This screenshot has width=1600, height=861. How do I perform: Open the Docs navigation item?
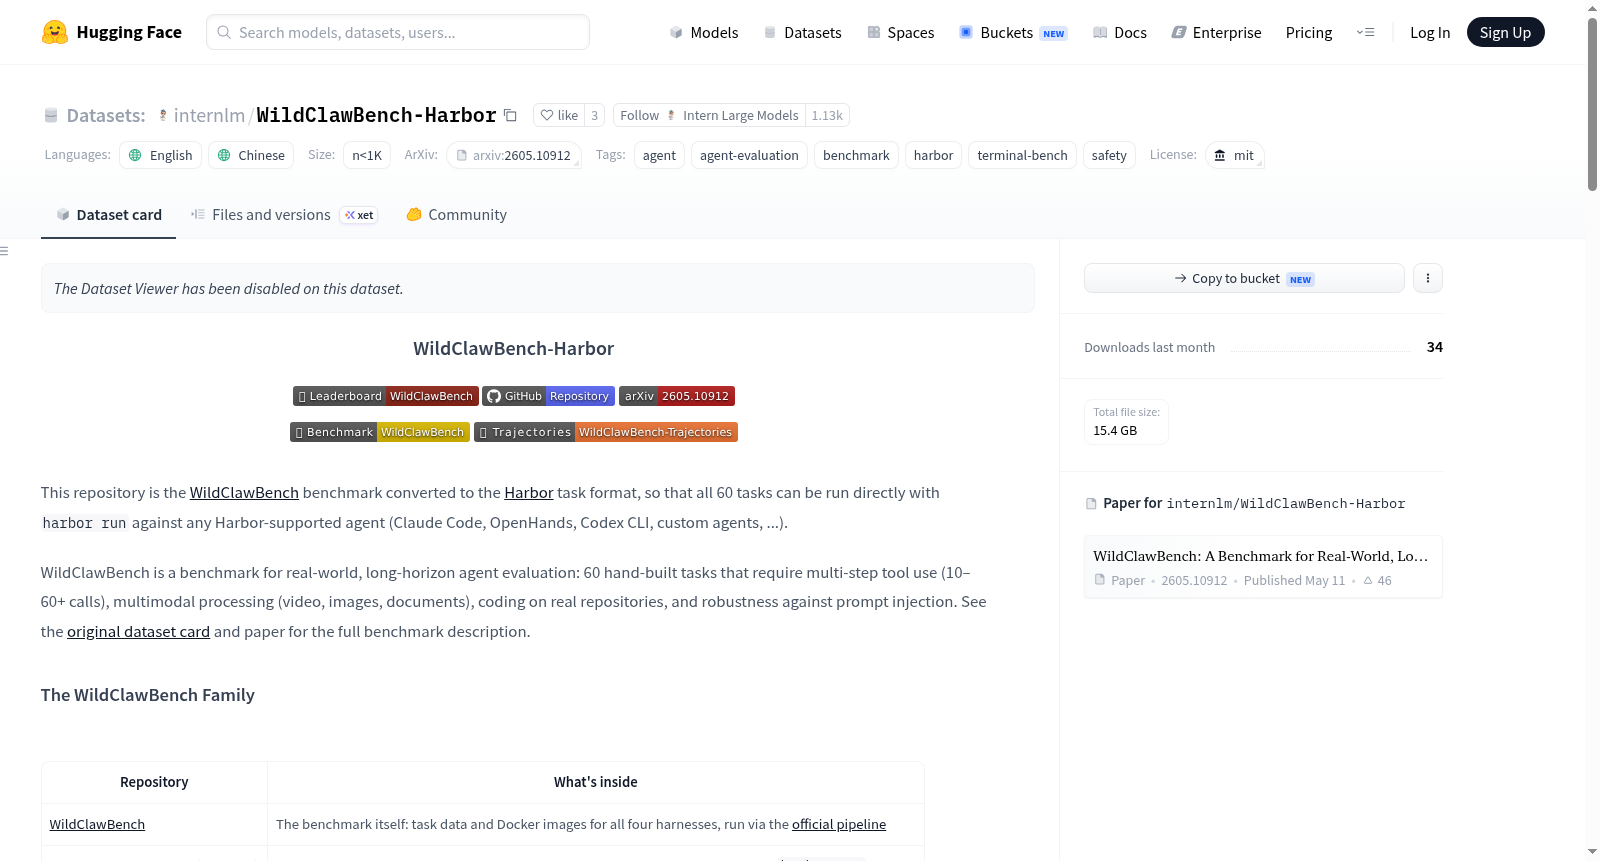pyautogui.click(x=1120, y=32)
